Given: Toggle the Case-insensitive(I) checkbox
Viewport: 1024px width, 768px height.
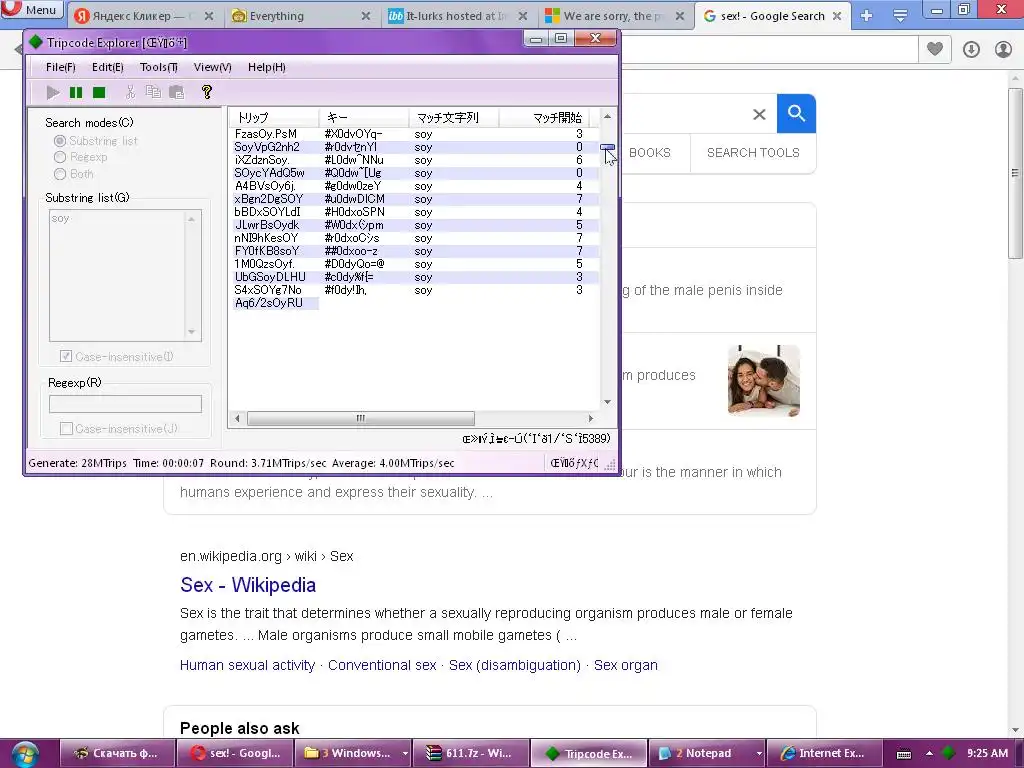Looking at the screenshot, I should [x=66, y=356].
